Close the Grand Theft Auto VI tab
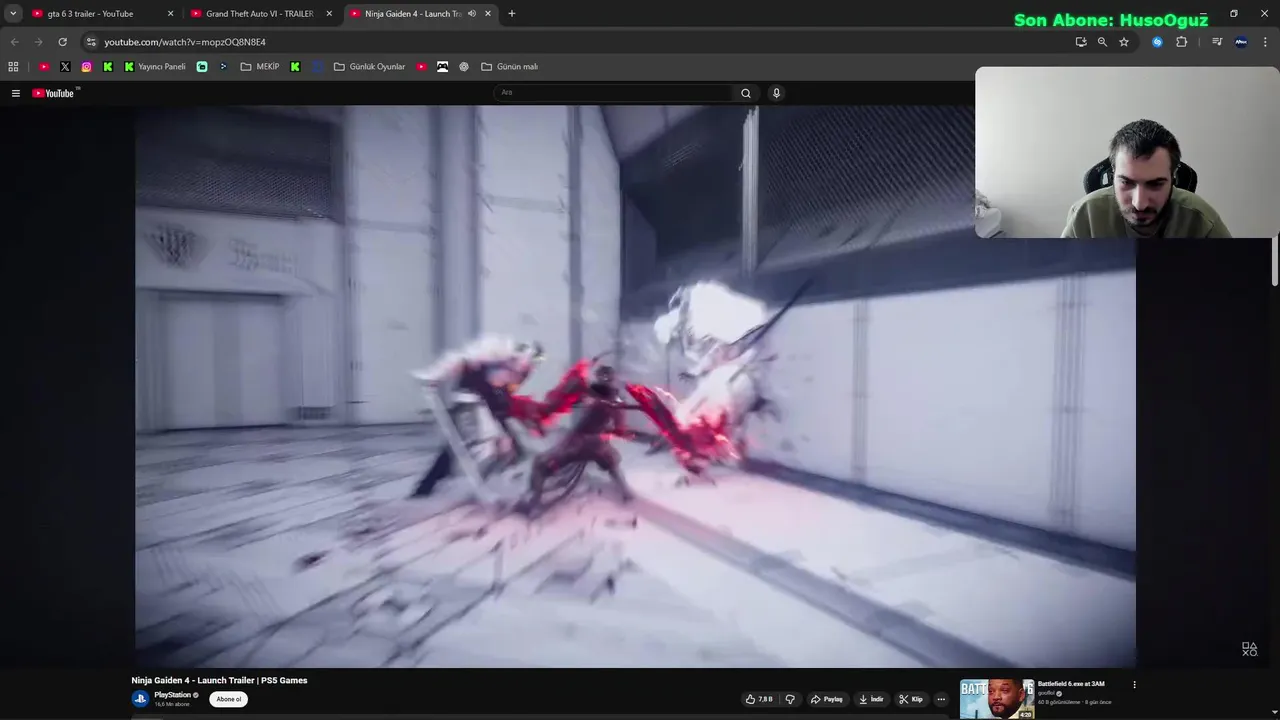Image resolution: width=1280 pixels, height=720 pixels. 329,14
